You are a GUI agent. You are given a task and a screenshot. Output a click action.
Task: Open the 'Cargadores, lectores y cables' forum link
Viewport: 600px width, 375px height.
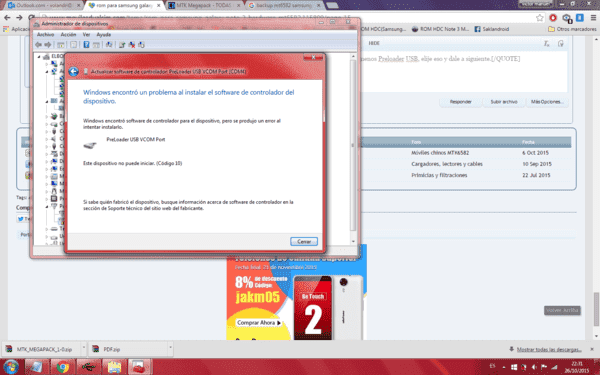pos(447,164)
